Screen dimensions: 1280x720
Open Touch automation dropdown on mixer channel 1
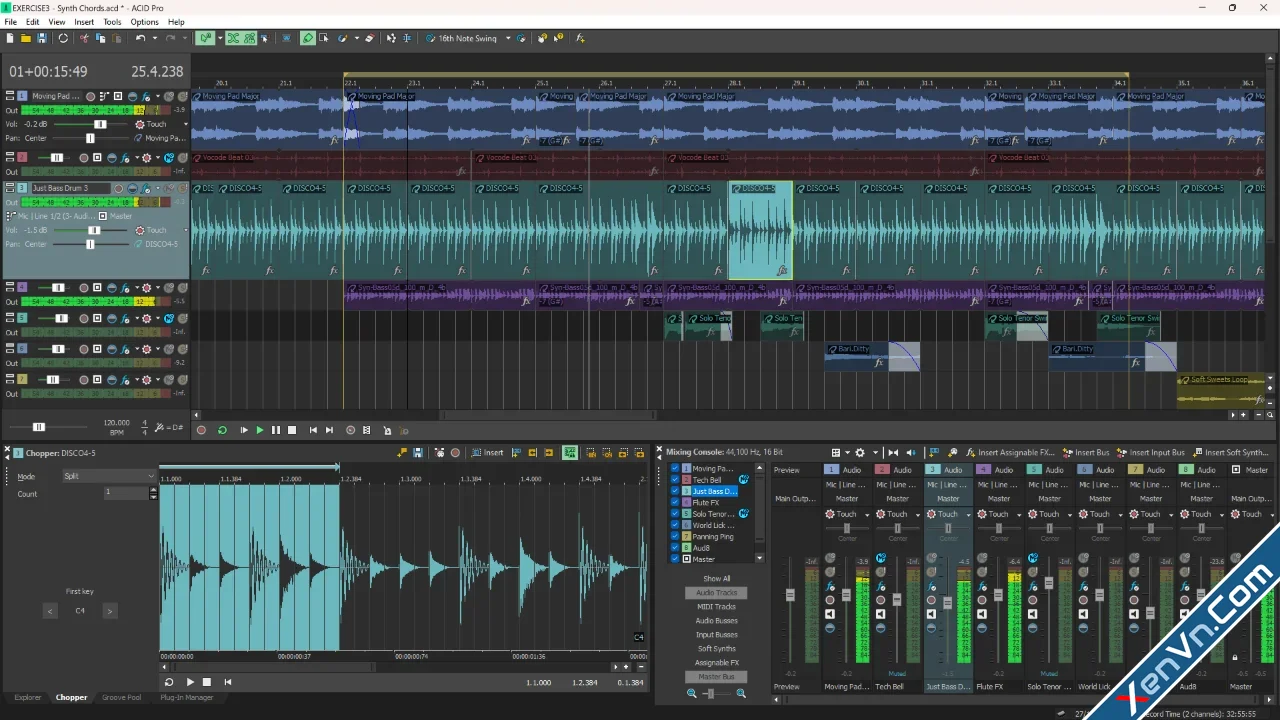866,514
